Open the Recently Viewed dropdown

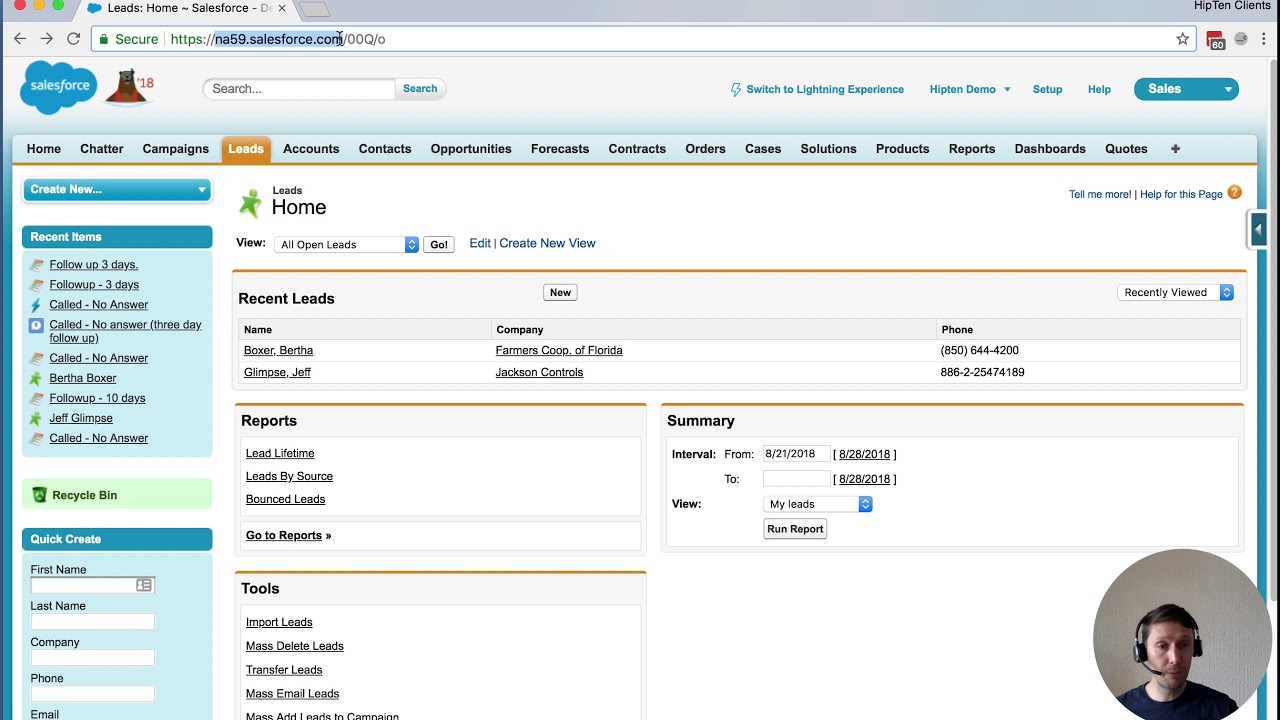1176,292
